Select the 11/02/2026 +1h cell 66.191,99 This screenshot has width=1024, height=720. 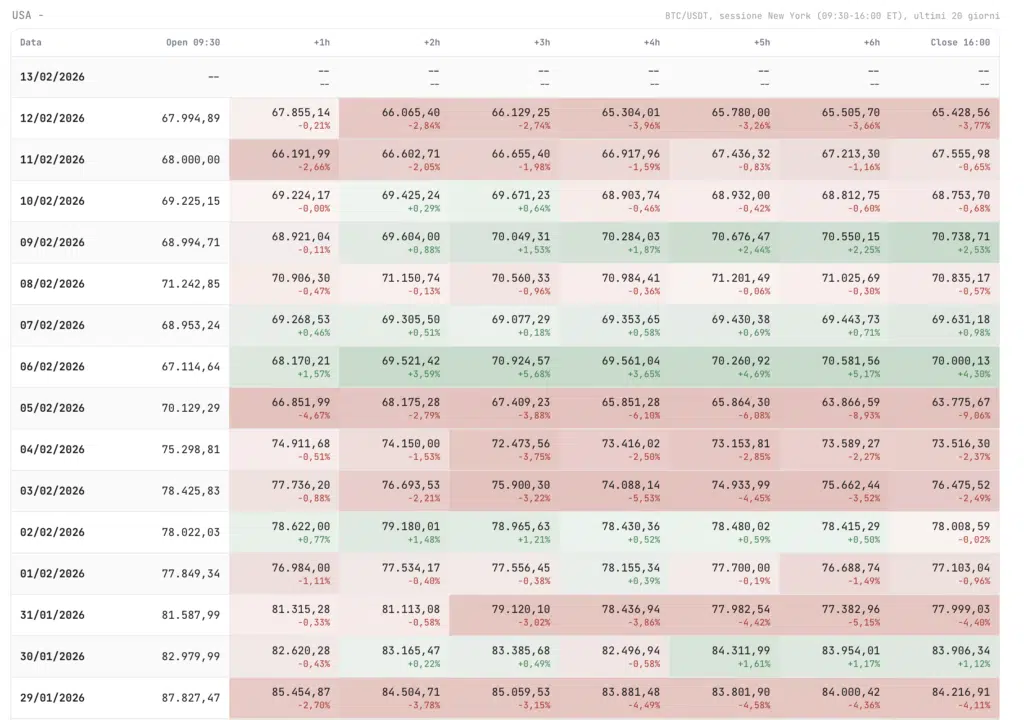coord(285,159)
